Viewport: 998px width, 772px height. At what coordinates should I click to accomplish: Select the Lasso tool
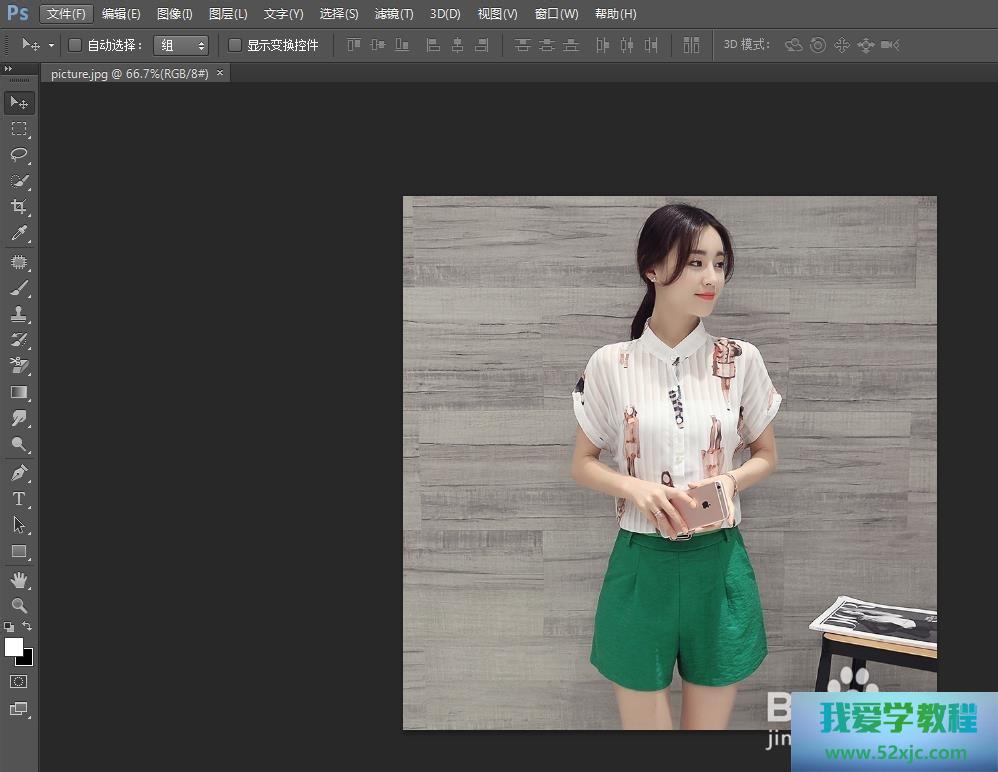pos(19,154)
